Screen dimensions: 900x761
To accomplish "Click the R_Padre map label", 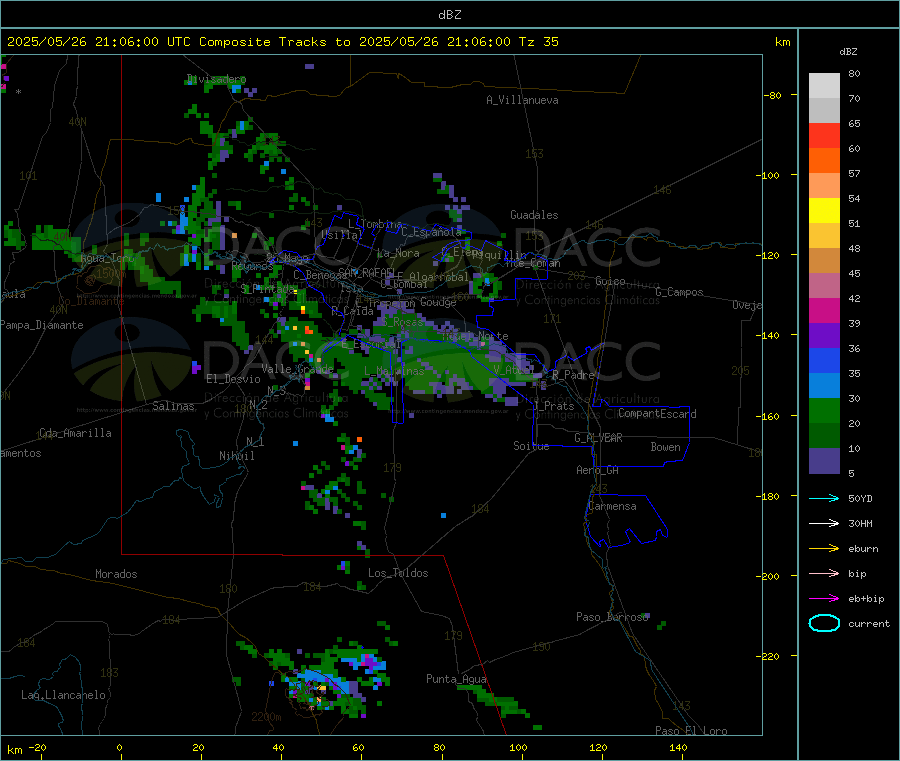I will pyautogui.click(x=573, y=375).
